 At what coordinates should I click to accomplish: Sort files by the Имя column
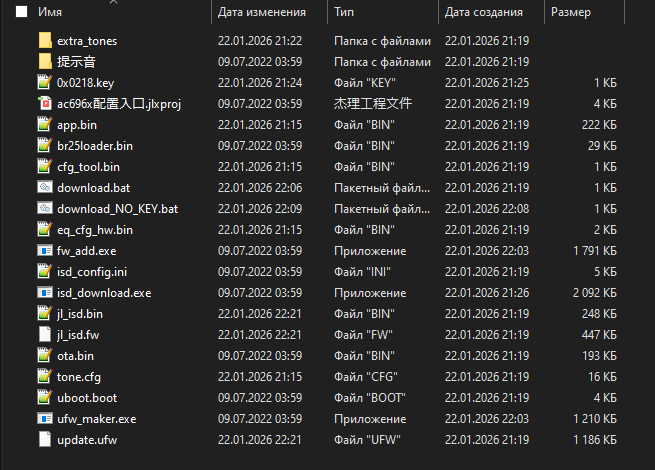(52, 13)
